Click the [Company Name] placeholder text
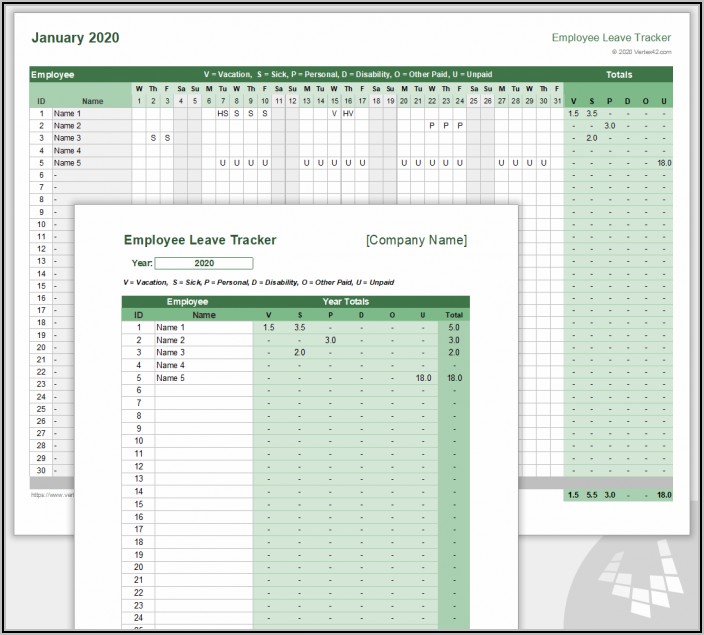Viewport: 704px width, 635px height. 416,240
